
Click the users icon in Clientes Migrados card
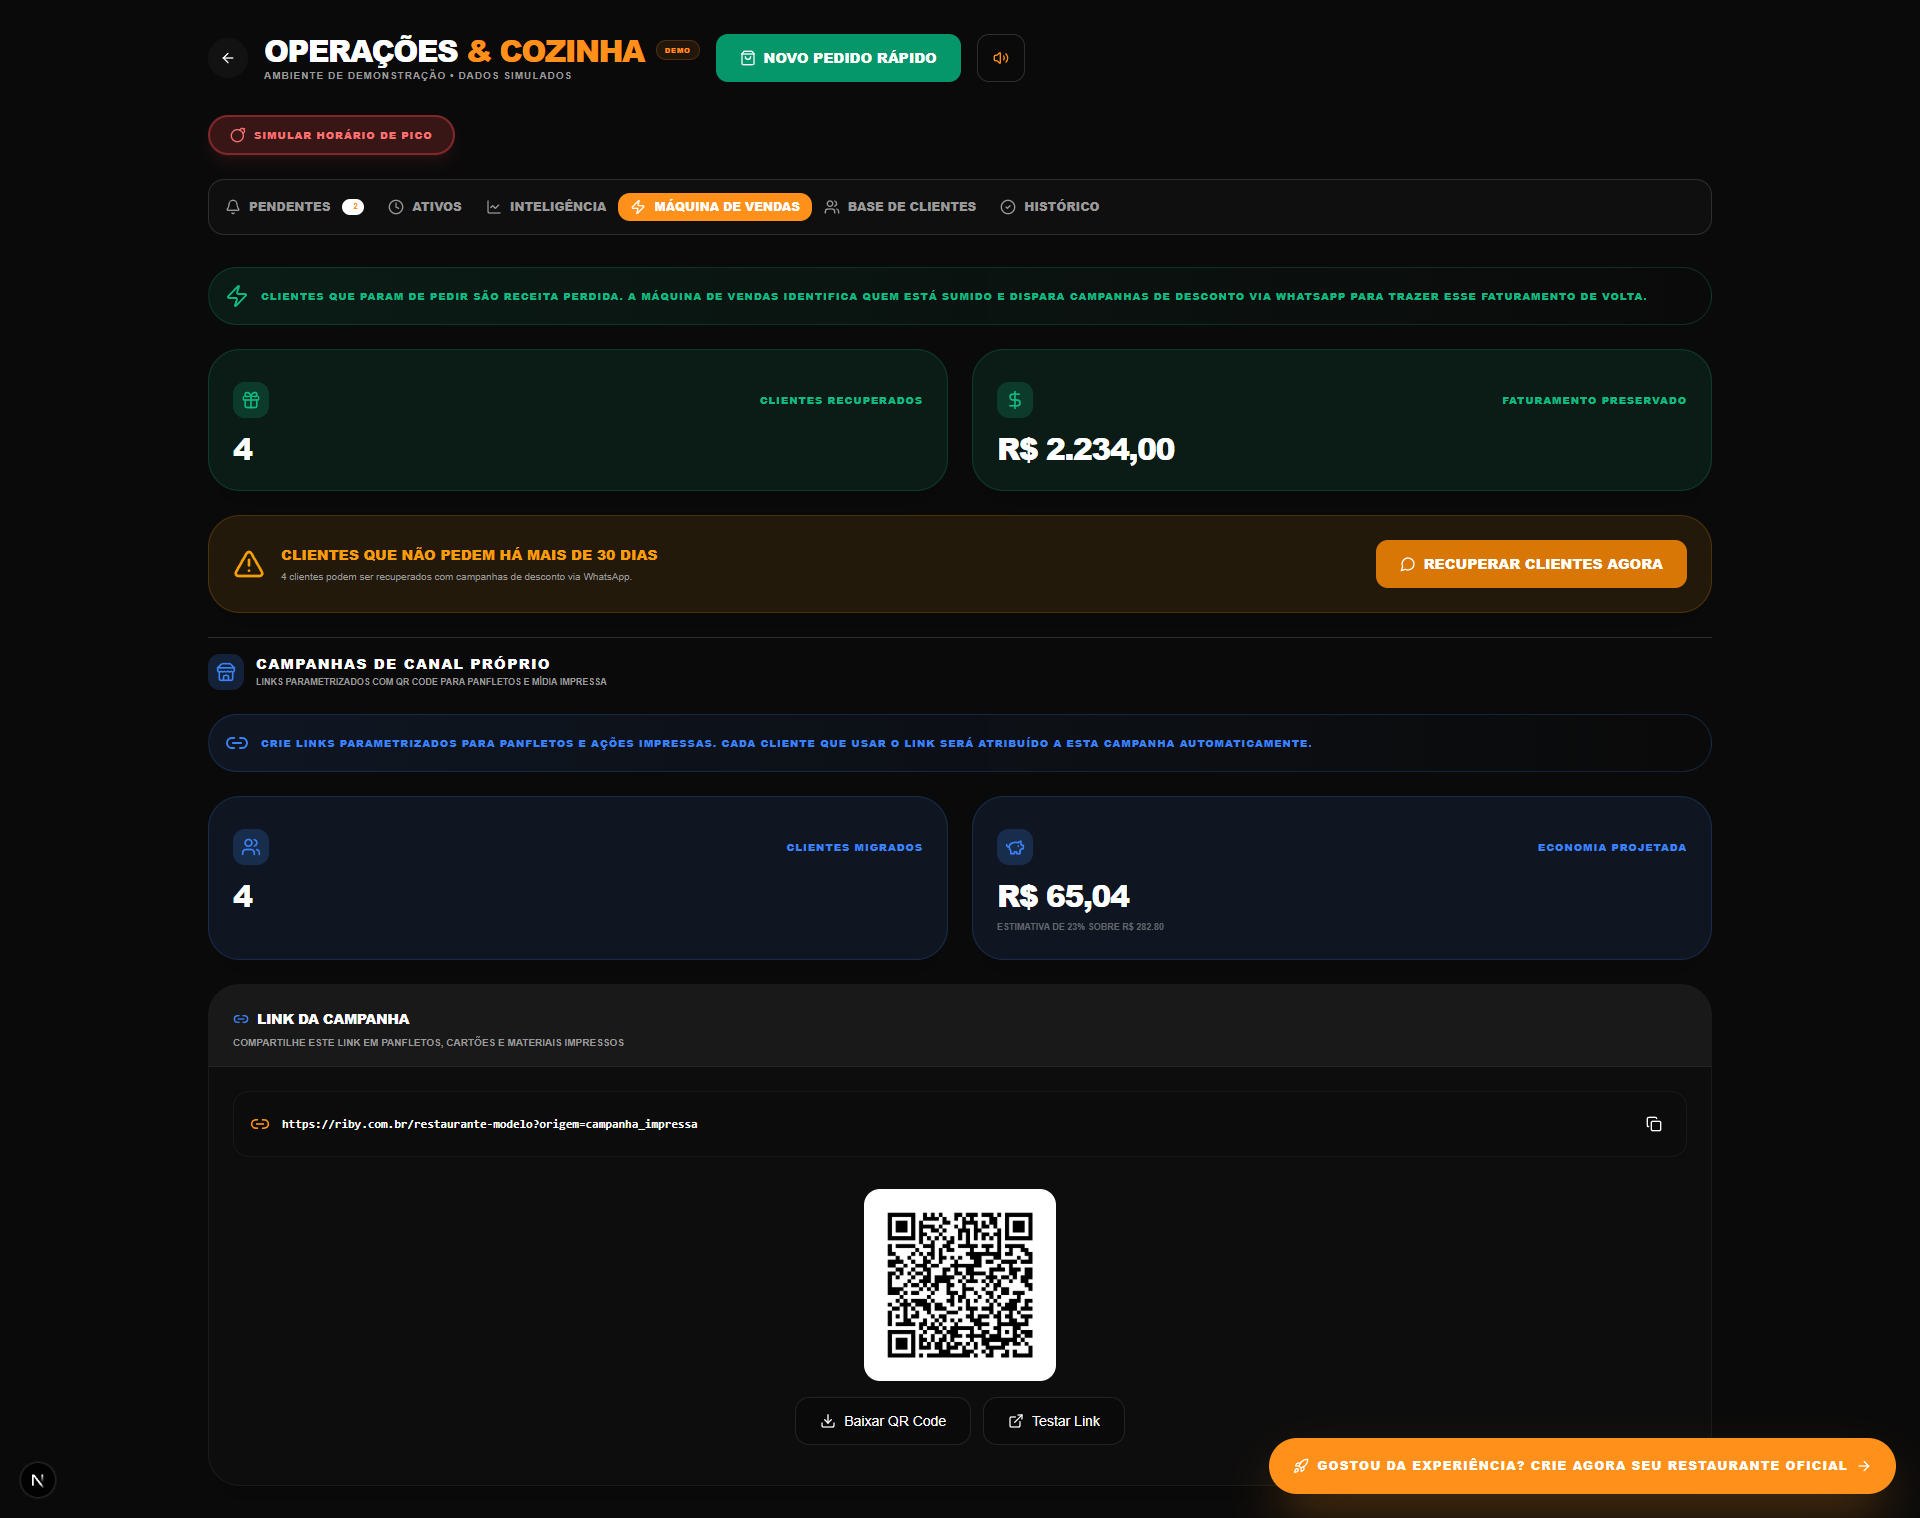(x=251, y=847)
